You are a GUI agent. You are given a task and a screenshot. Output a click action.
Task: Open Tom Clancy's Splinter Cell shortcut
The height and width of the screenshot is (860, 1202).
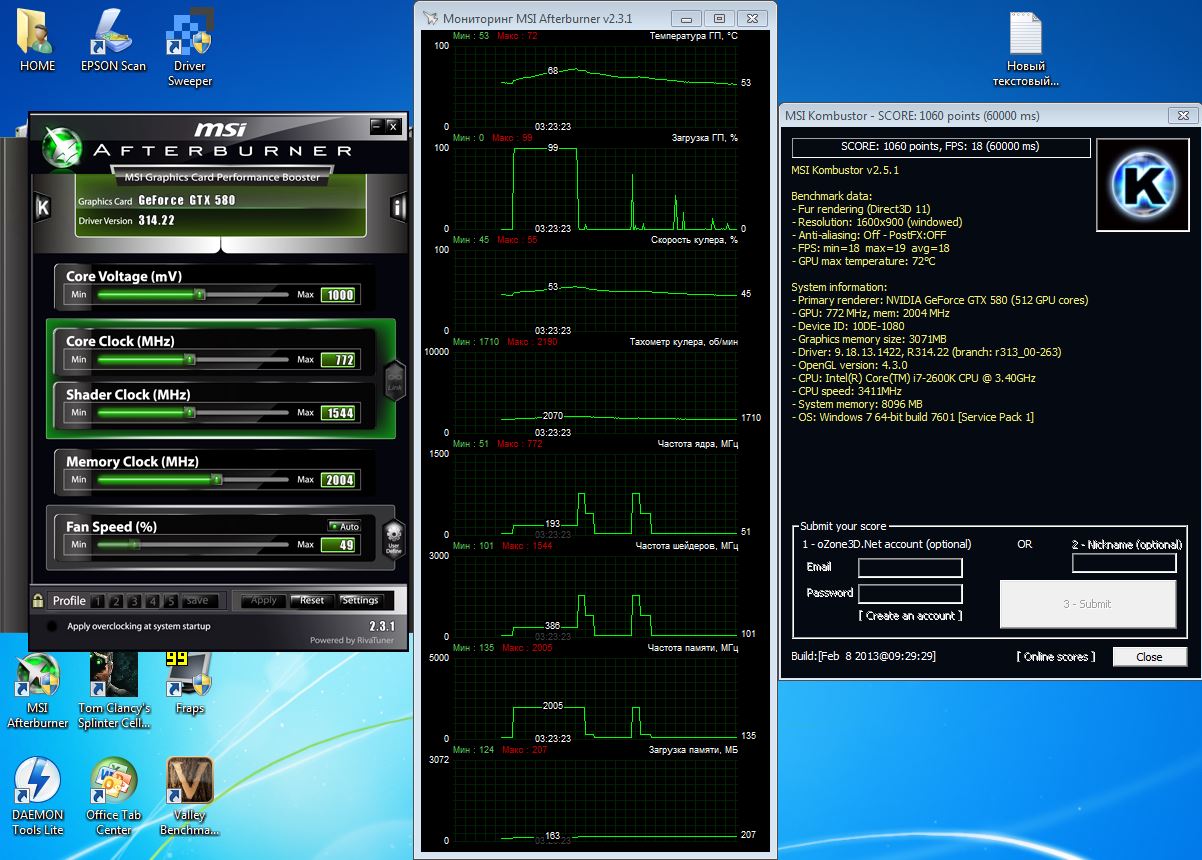pyautogui.click(x=114, y=691)
